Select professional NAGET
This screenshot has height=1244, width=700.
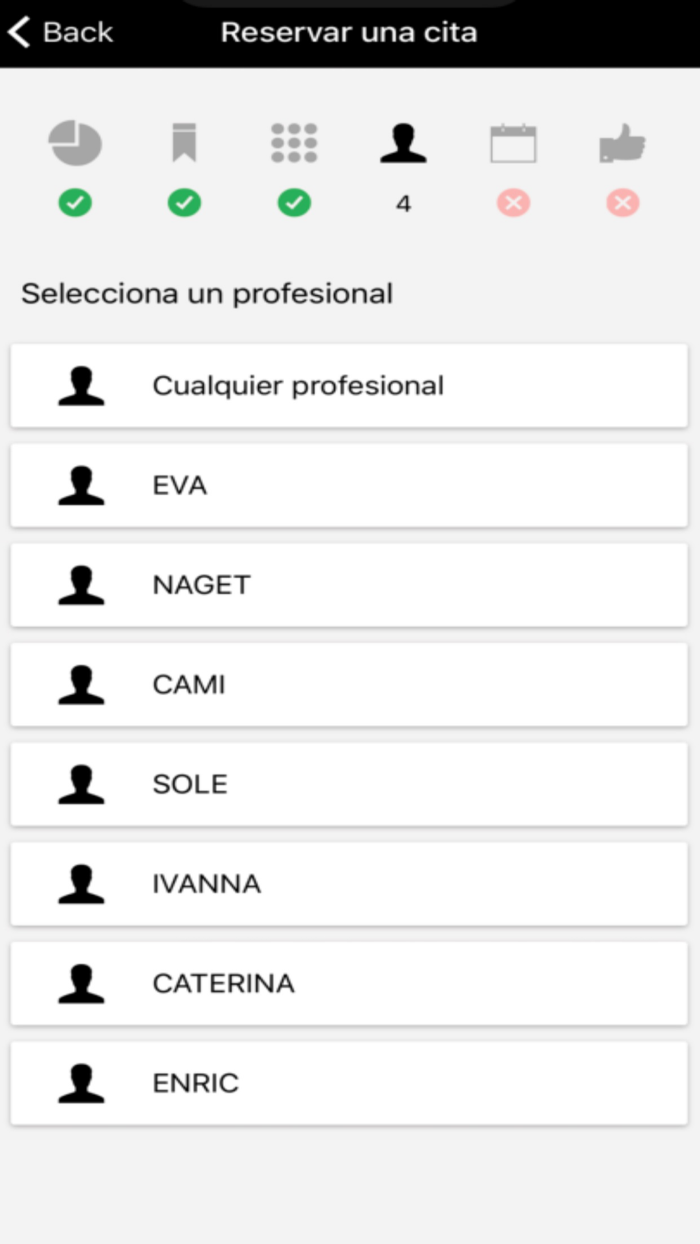348,585
